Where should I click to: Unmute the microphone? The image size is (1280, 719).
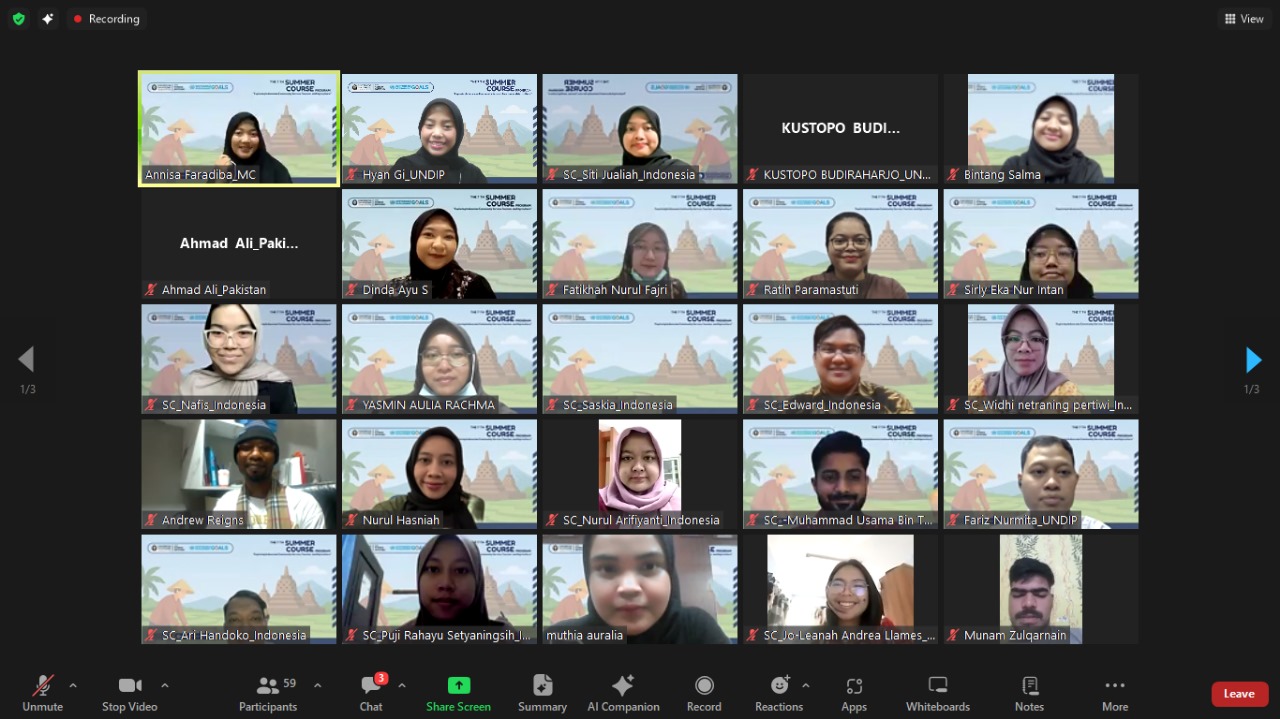click(x=42, y=693)
